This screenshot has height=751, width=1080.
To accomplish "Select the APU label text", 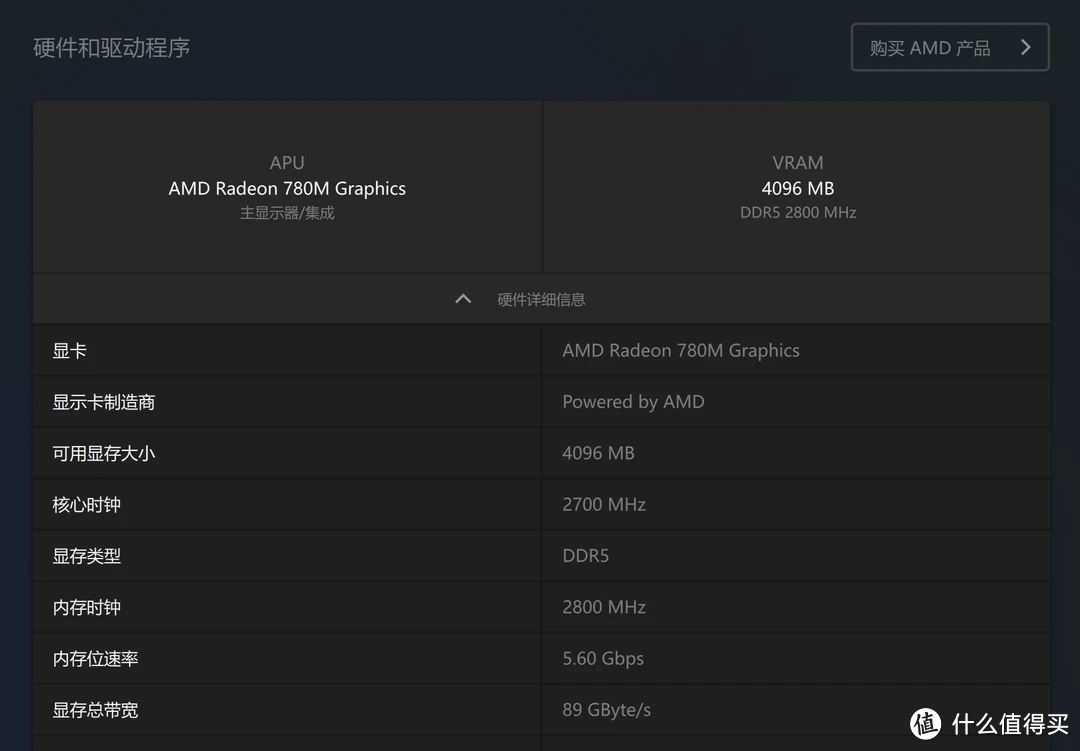I will [287, 163].
